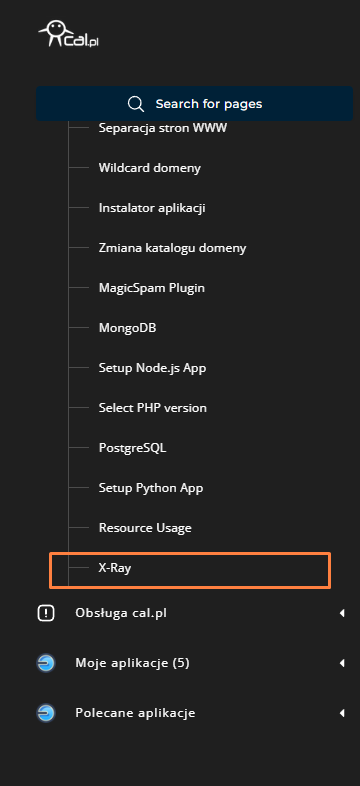Expand the Moje aplikacje section arrow
The height and width of the screenshot is (786, 360).
pyautogui.click(x=342, y=663)
